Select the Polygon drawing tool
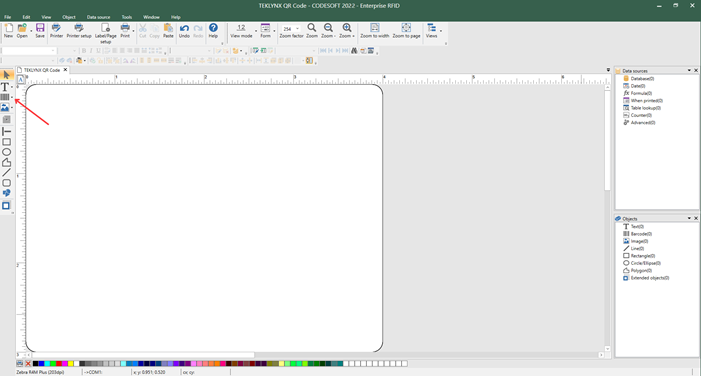 tap(6, 162)
